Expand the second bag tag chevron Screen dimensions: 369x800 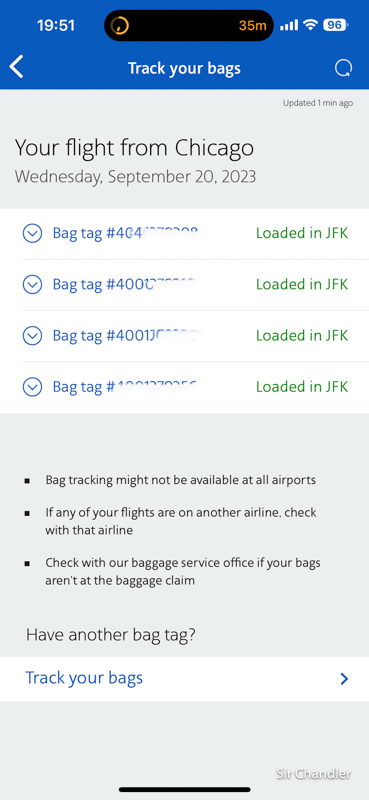click(33, 285)
